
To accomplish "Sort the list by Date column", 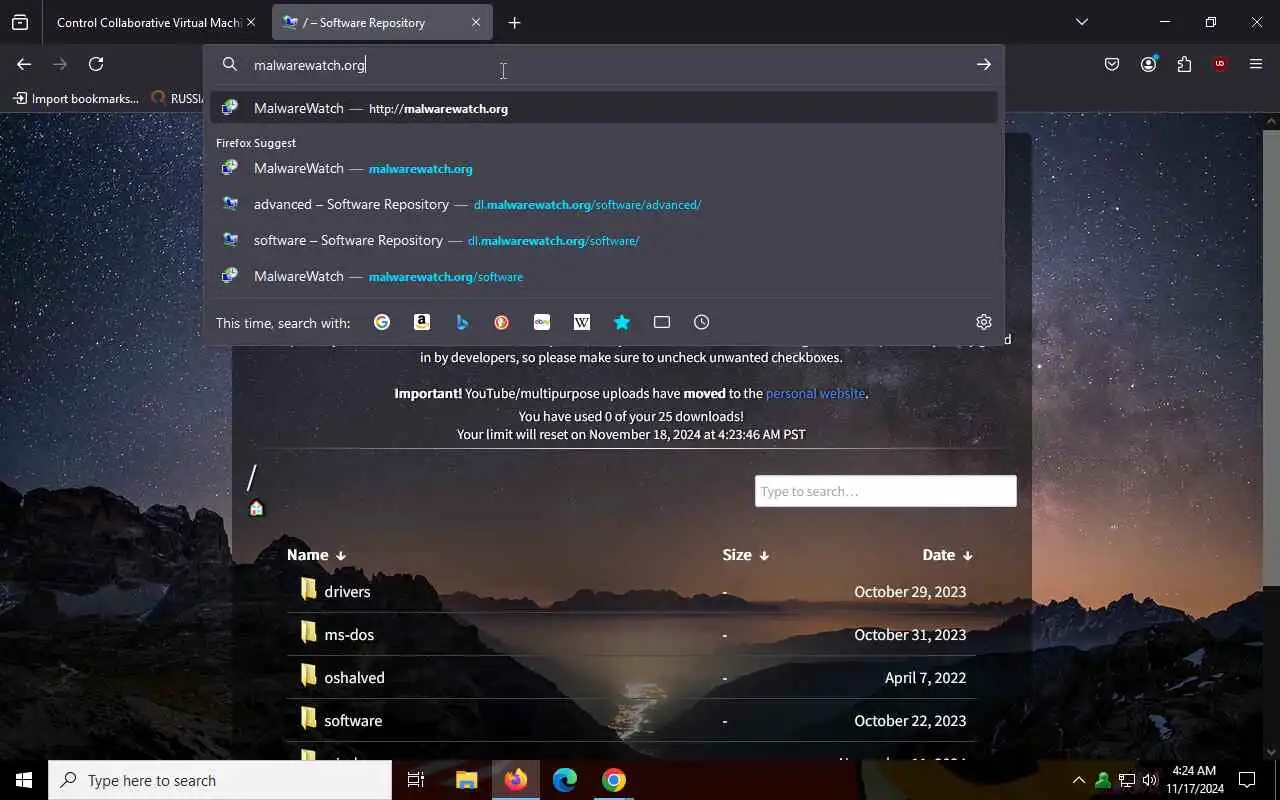I will 947,554.
